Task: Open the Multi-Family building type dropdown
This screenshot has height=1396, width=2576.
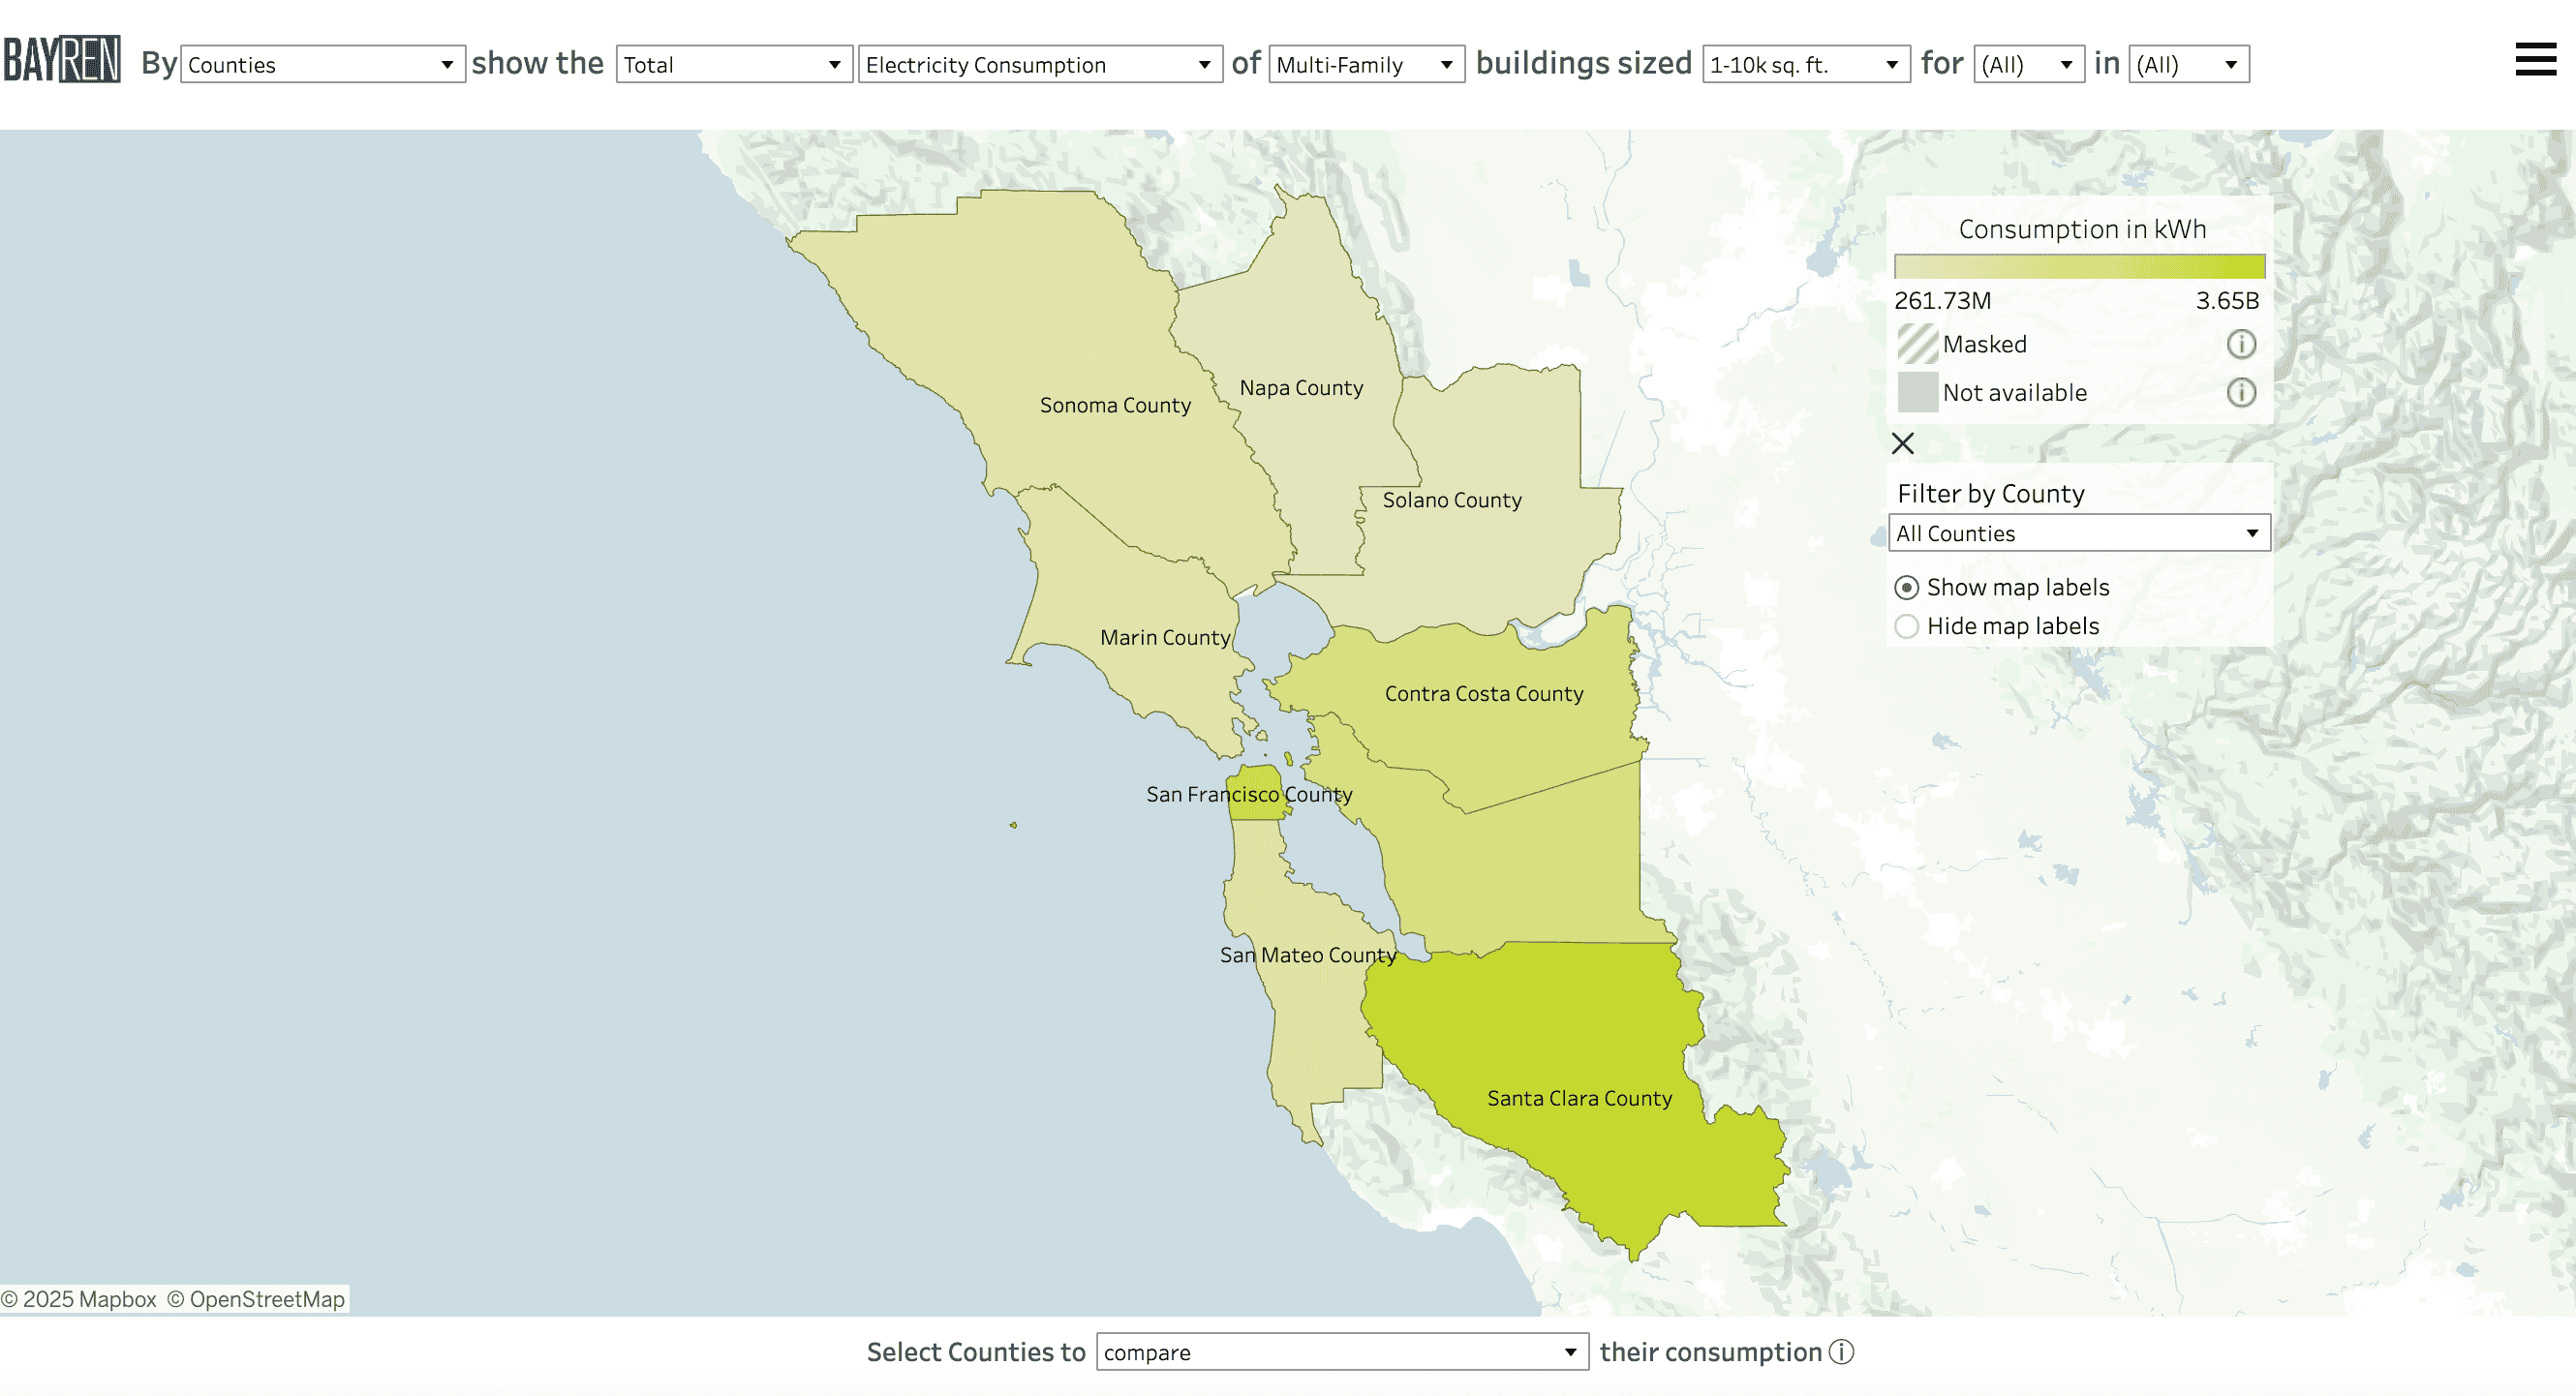Action: click(x=1367, y=64)
